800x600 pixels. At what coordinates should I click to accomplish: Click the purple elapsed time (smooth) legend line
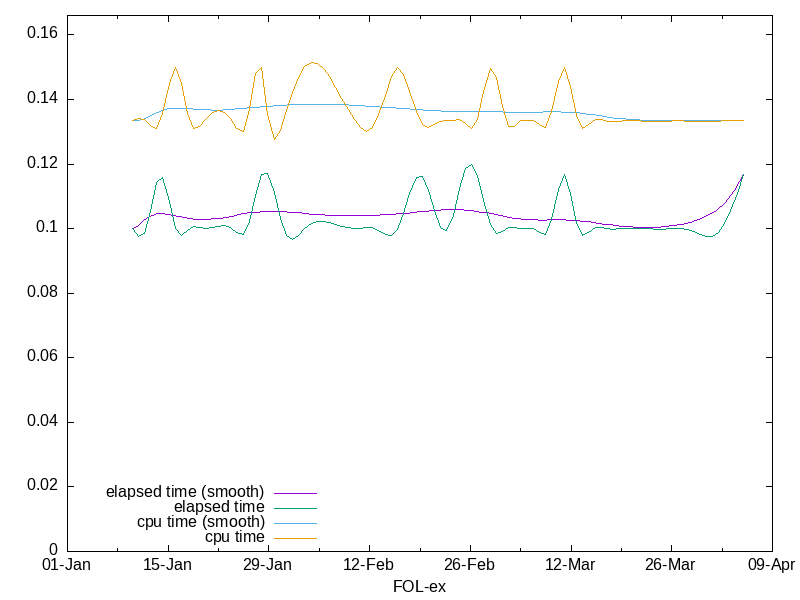click(294, 492)
